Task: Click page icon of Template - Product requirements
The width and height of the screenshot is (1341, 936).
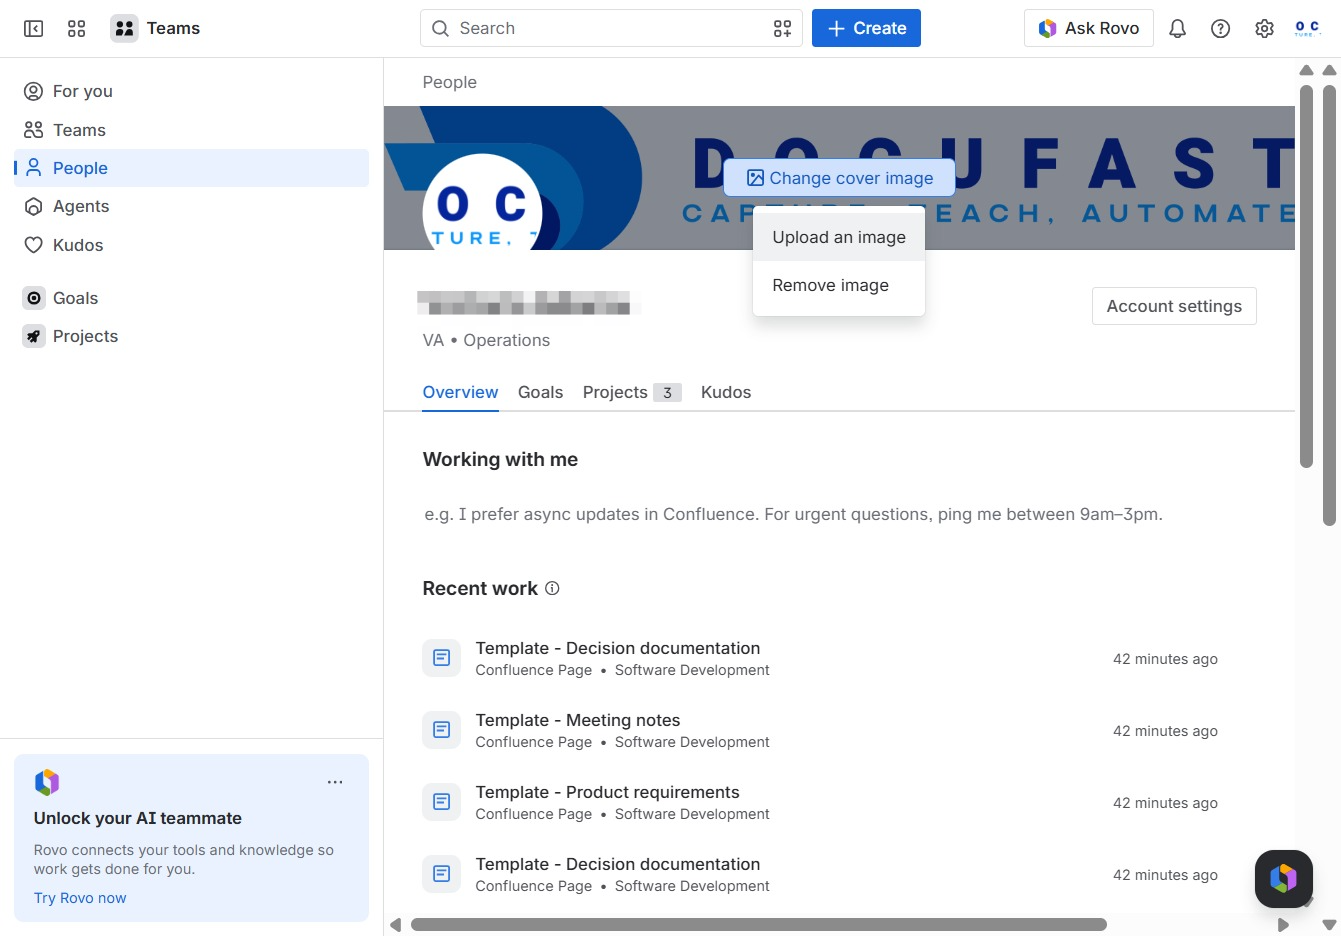Action: point(441,802)
